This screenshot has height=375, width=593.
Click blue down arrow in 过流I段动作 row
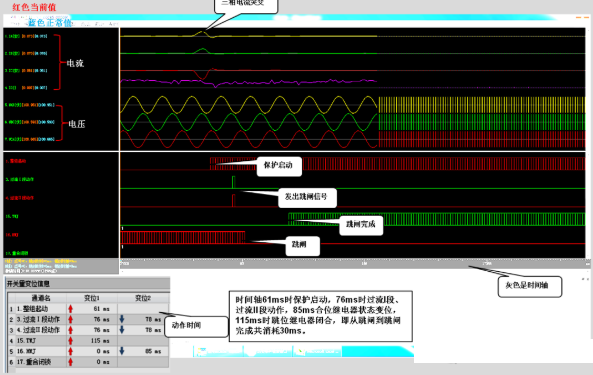pos(122,319)
